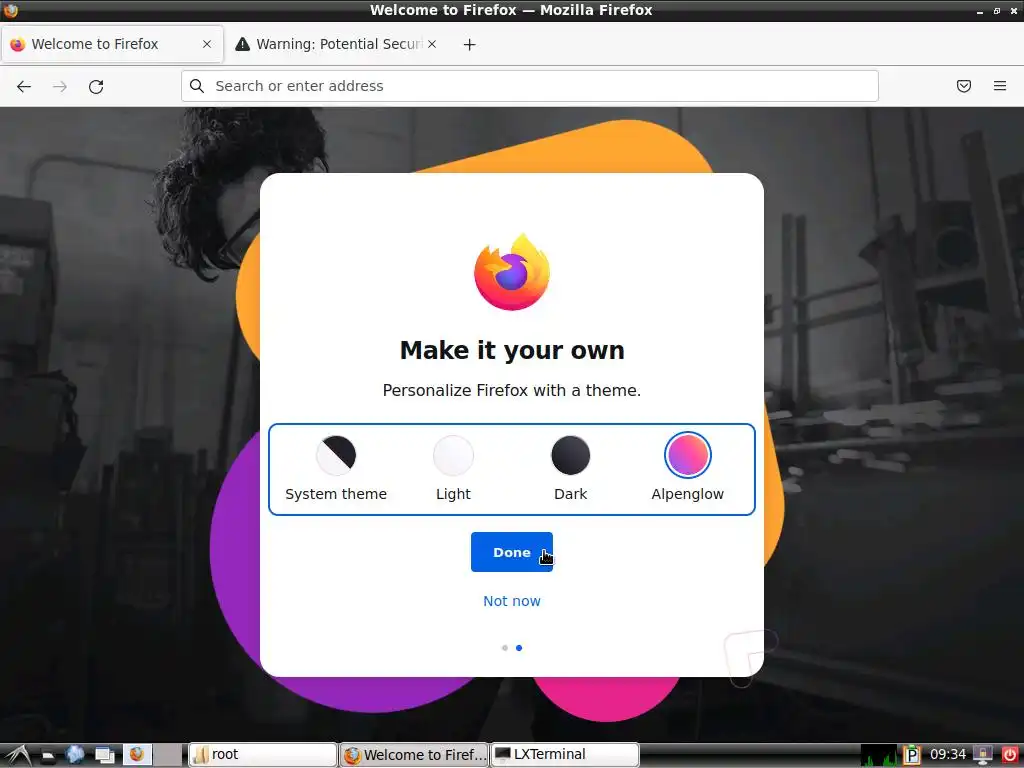Click the CPU usage monitor in tray
The height and width of the screenshot is (768, 1024).
point(879,755)
